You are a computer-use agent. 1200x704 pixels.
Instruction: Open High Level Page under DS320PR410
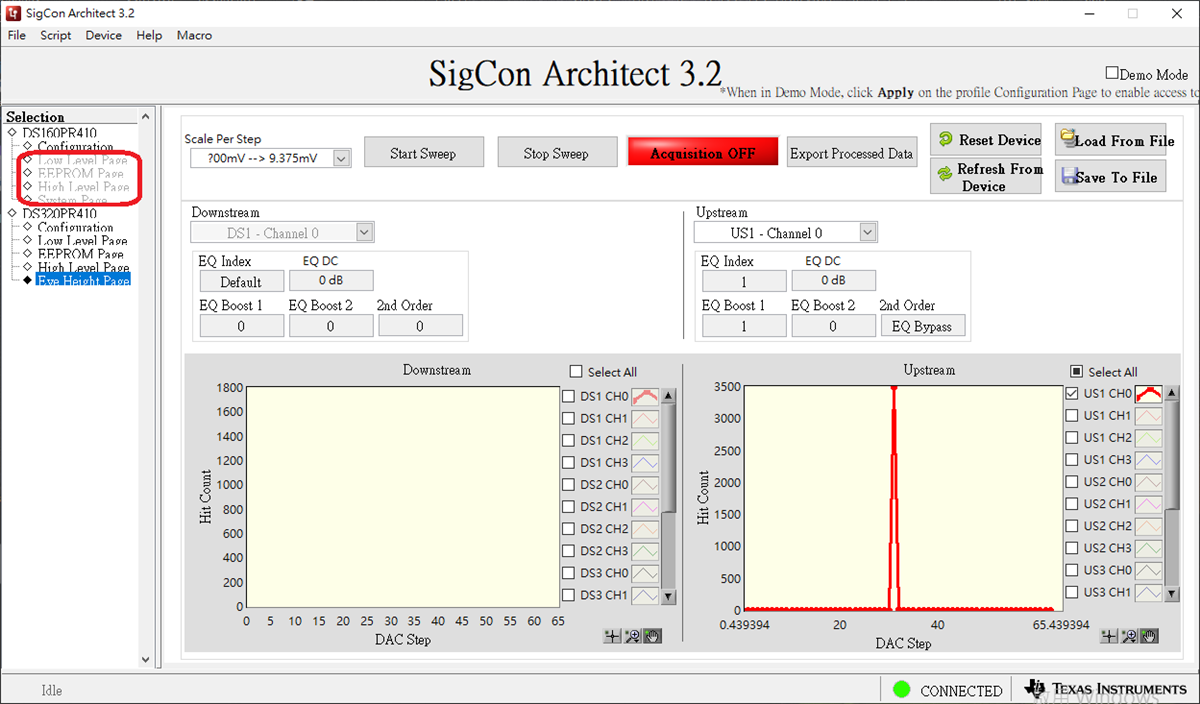[83, 267]
